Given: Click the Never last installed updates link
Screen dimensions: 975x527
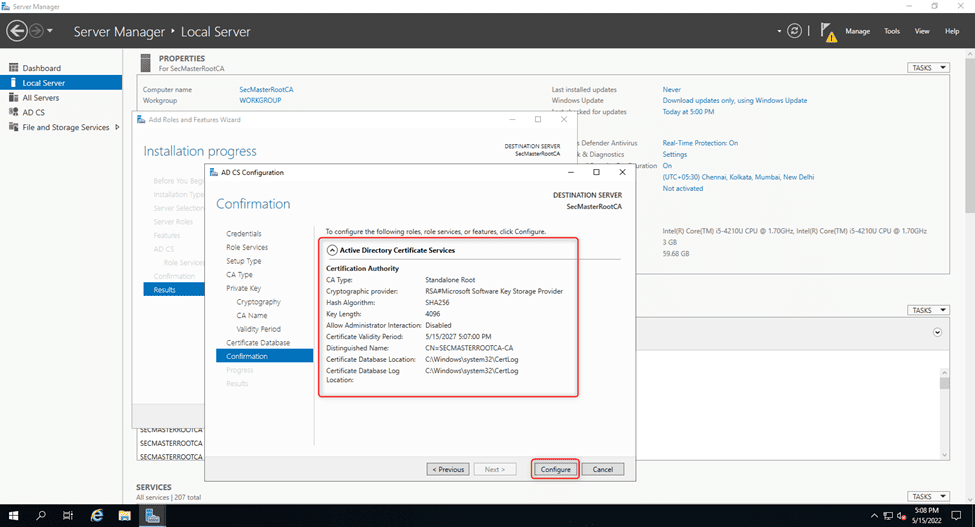Looking at the screenshot, I should click(672, 89).
